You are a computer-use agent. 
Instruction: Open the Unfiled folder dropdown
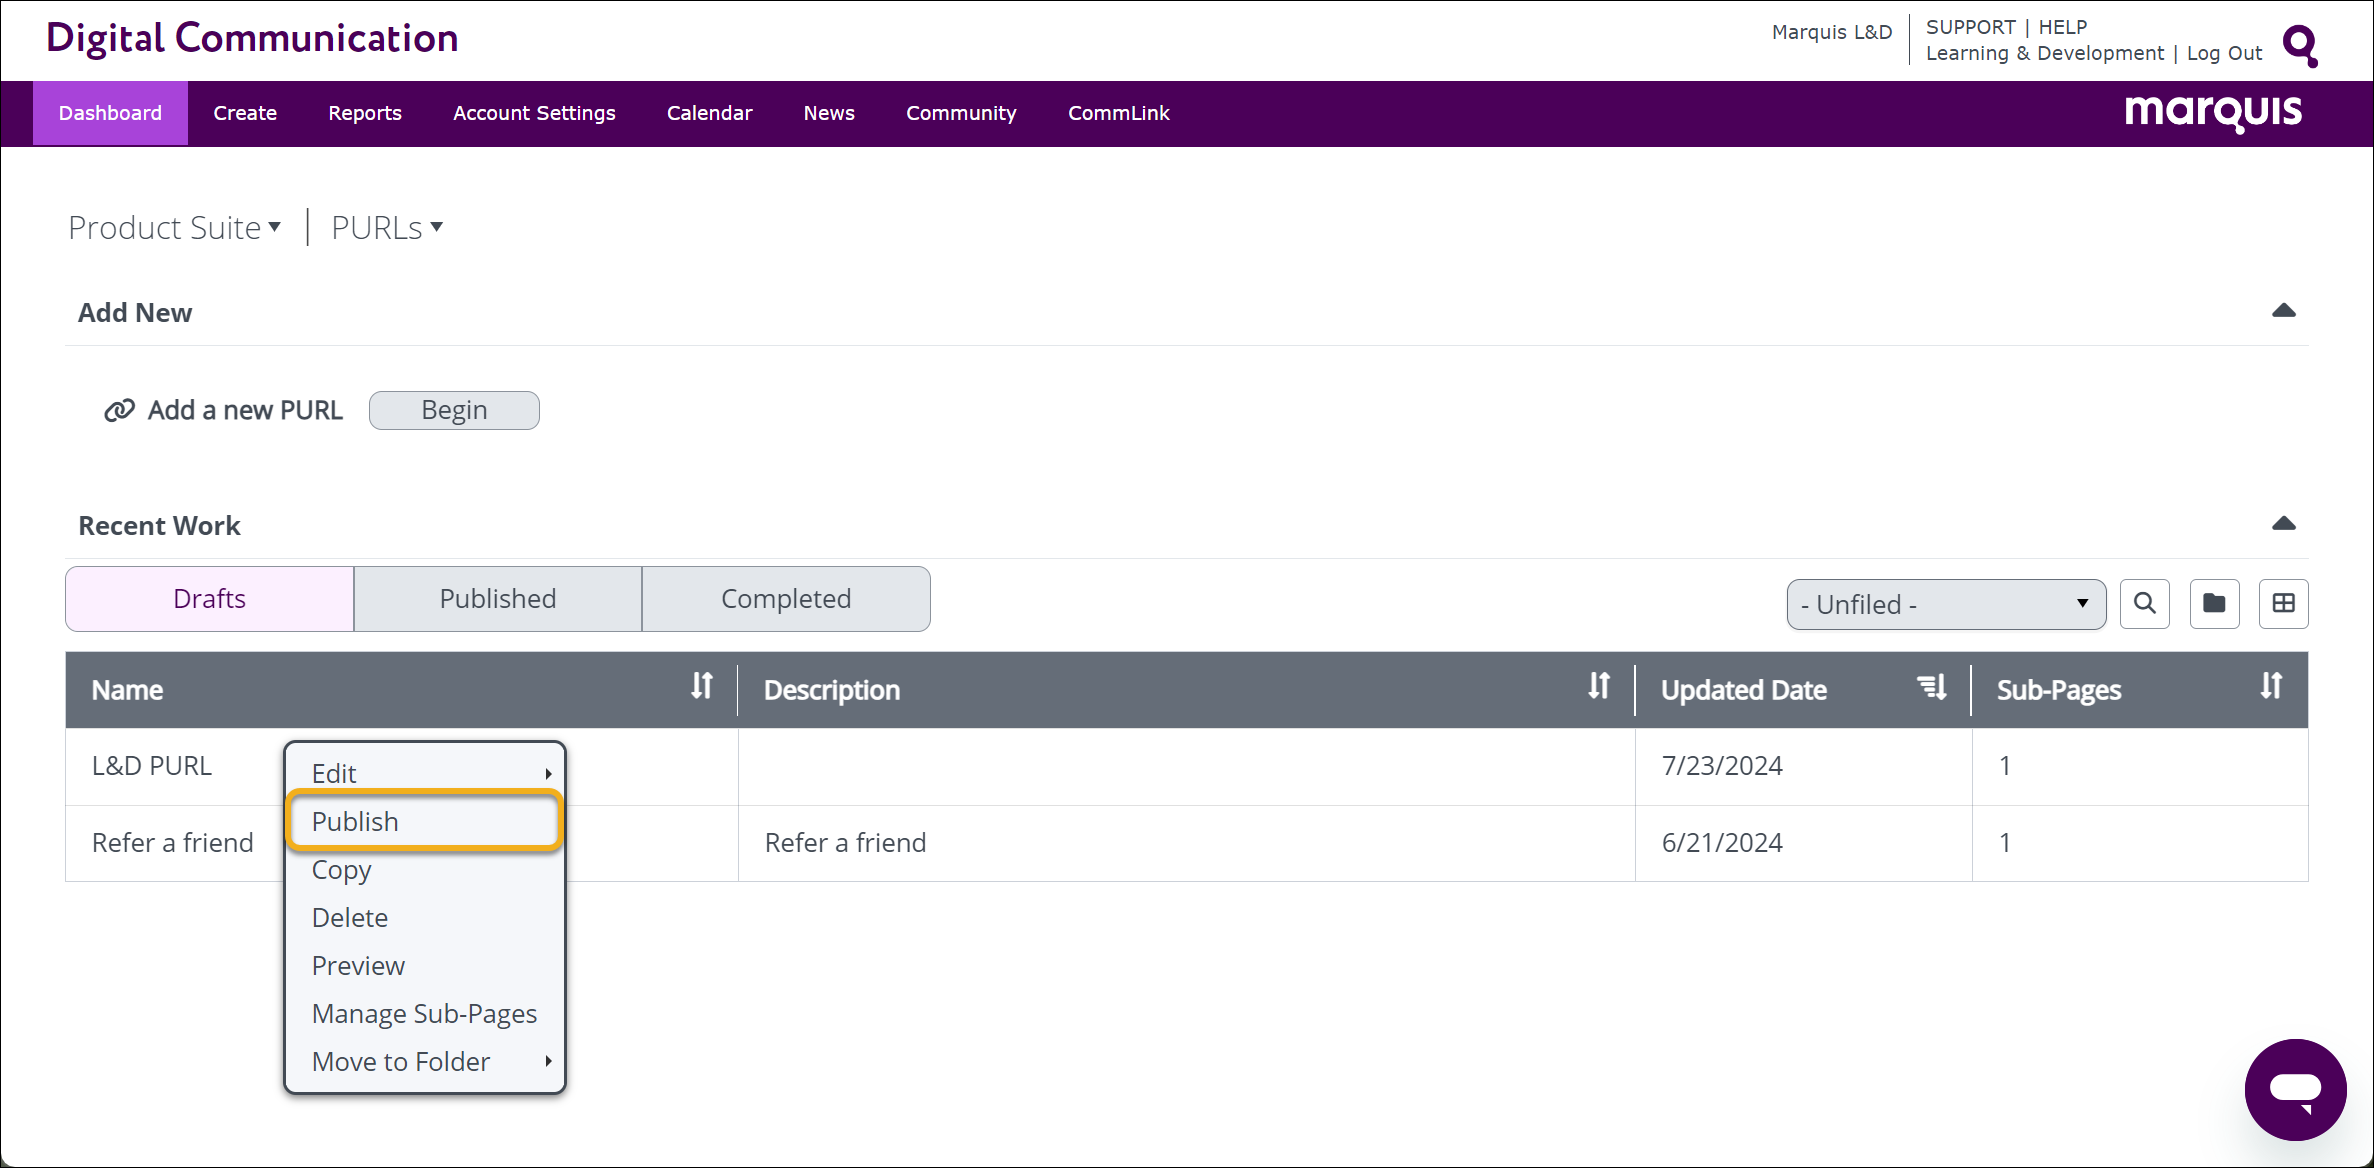click(1946, 604)
